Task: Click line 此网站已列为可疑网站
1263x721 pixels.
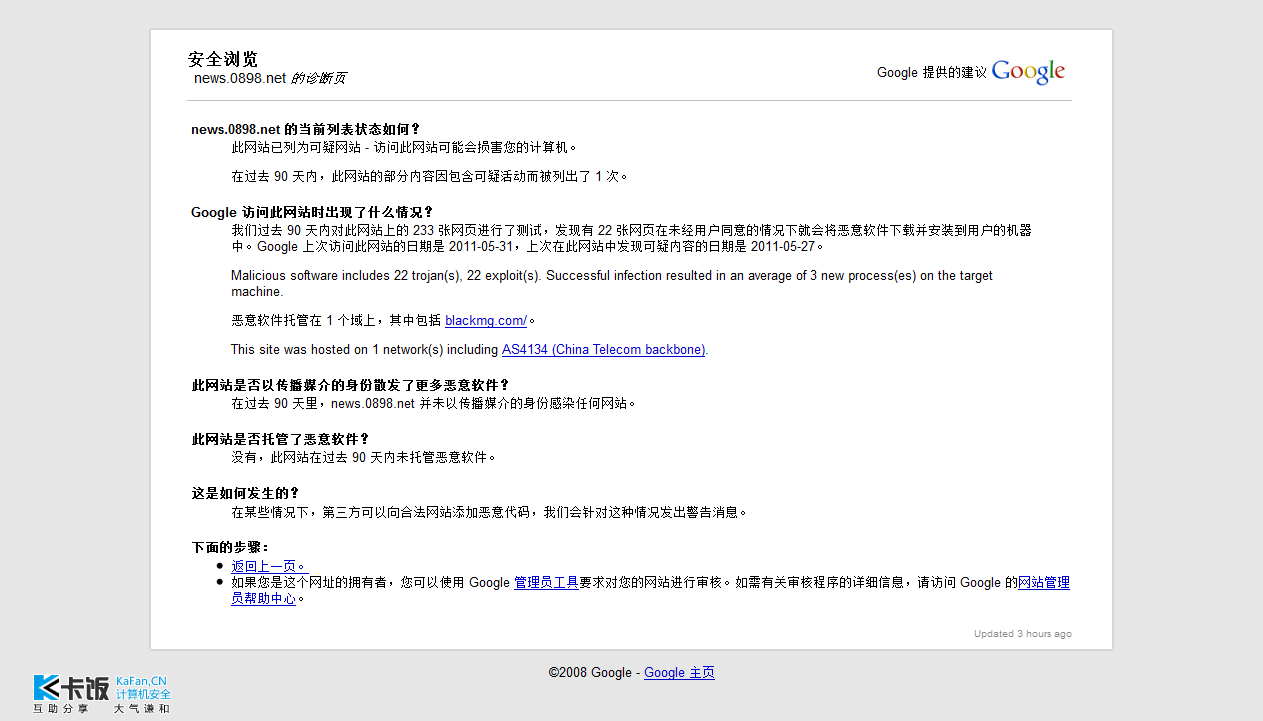Action: [405, 147]
